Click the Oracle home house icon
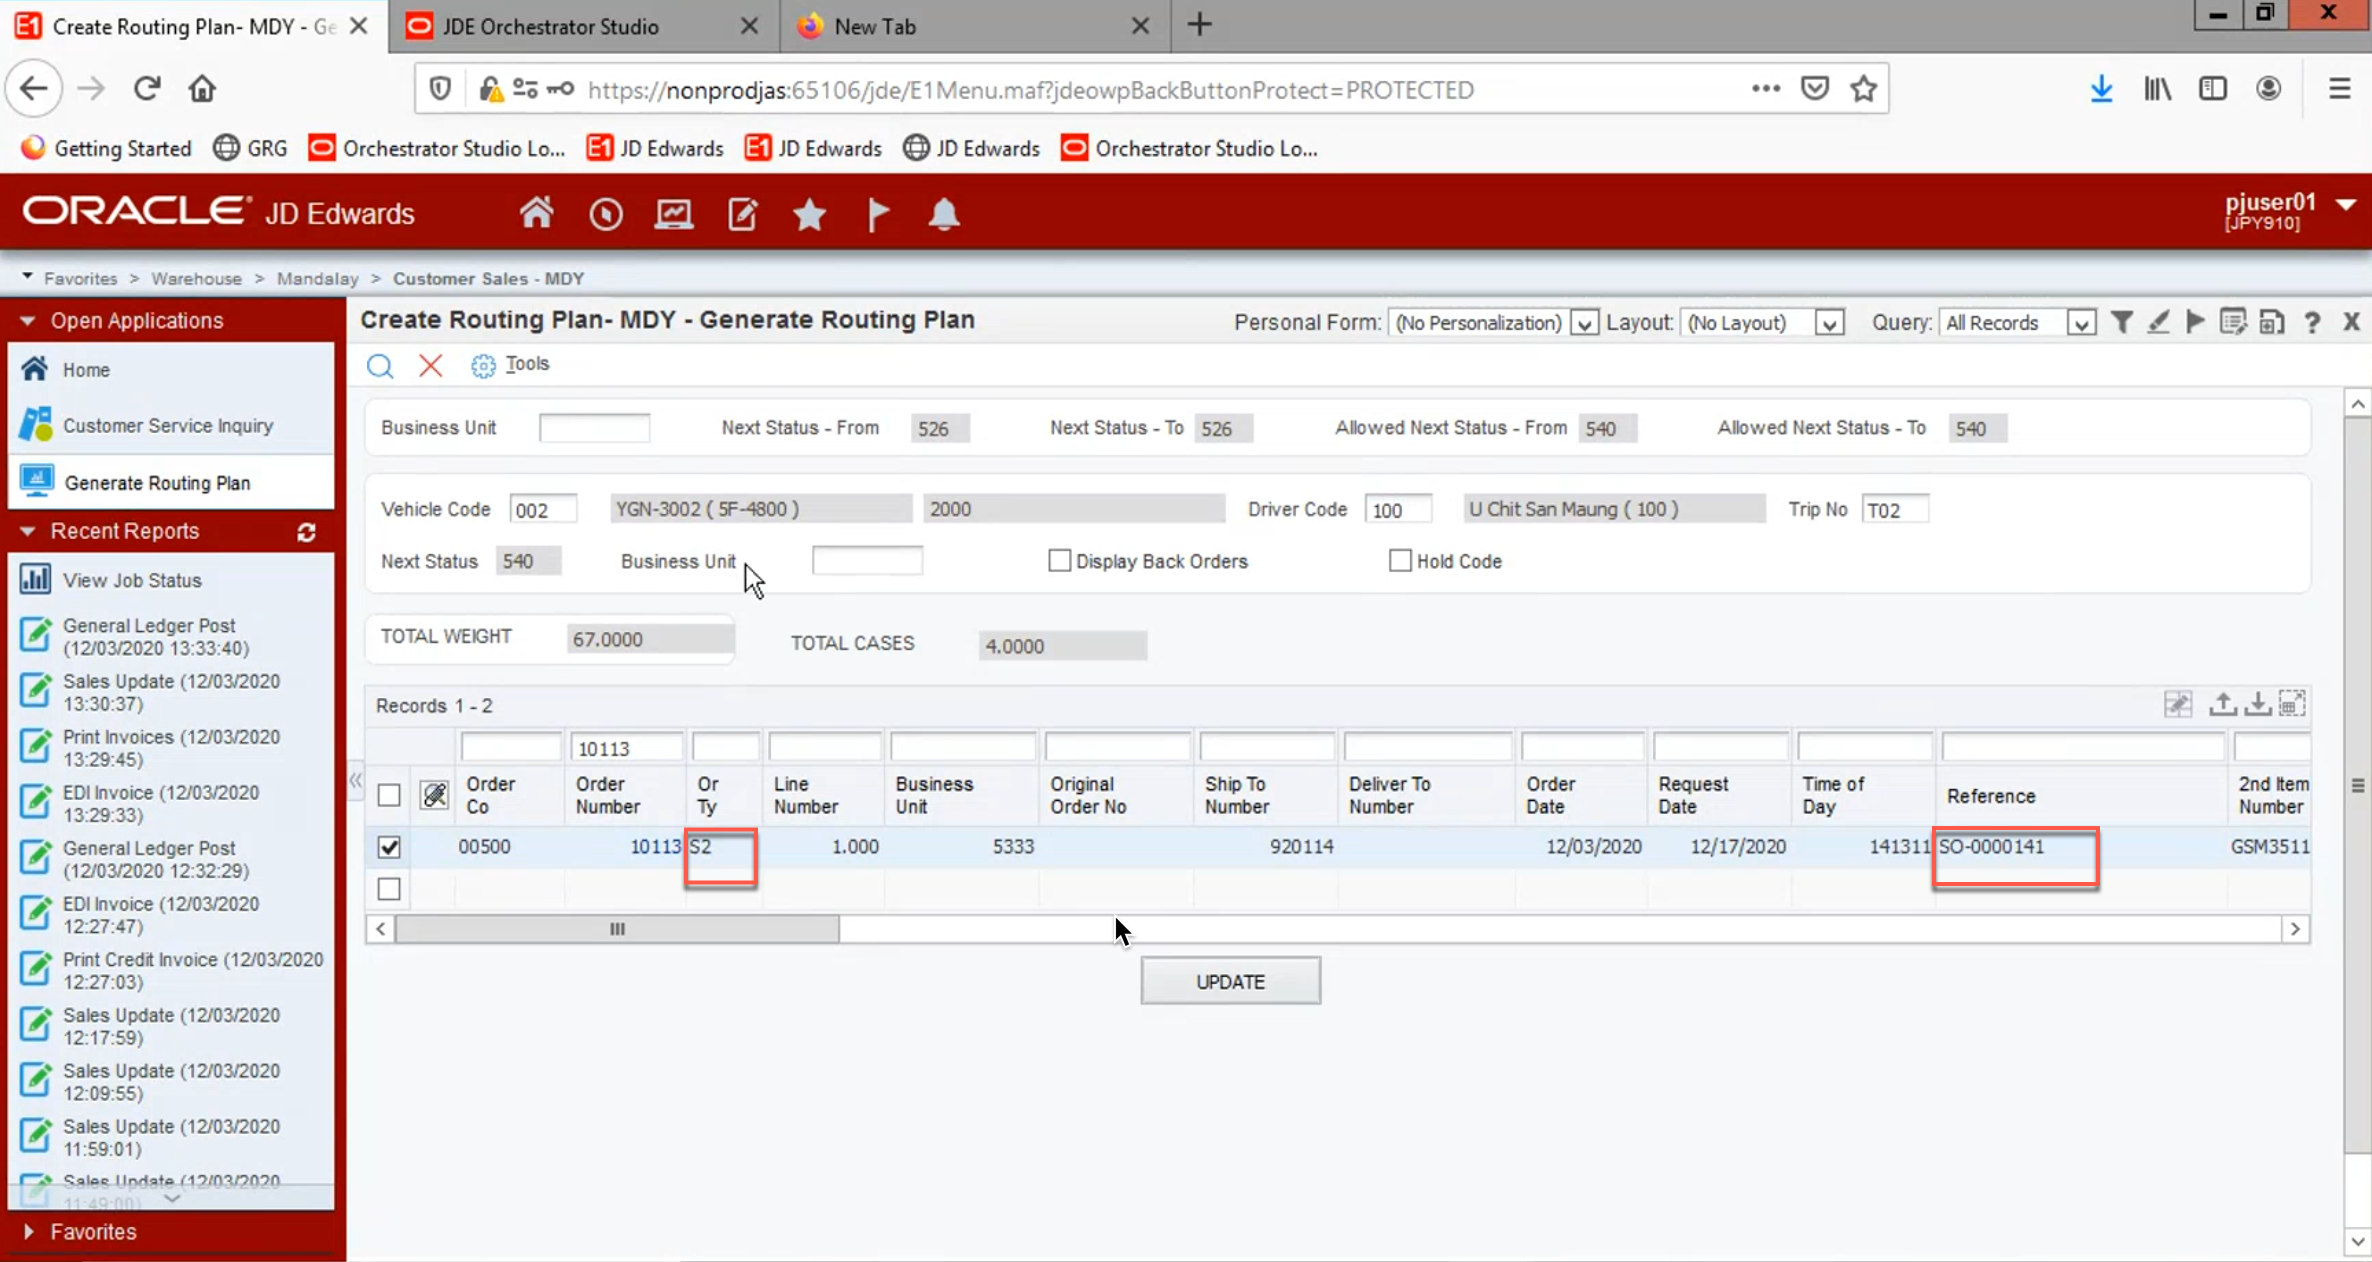 [x=536, y=213]
